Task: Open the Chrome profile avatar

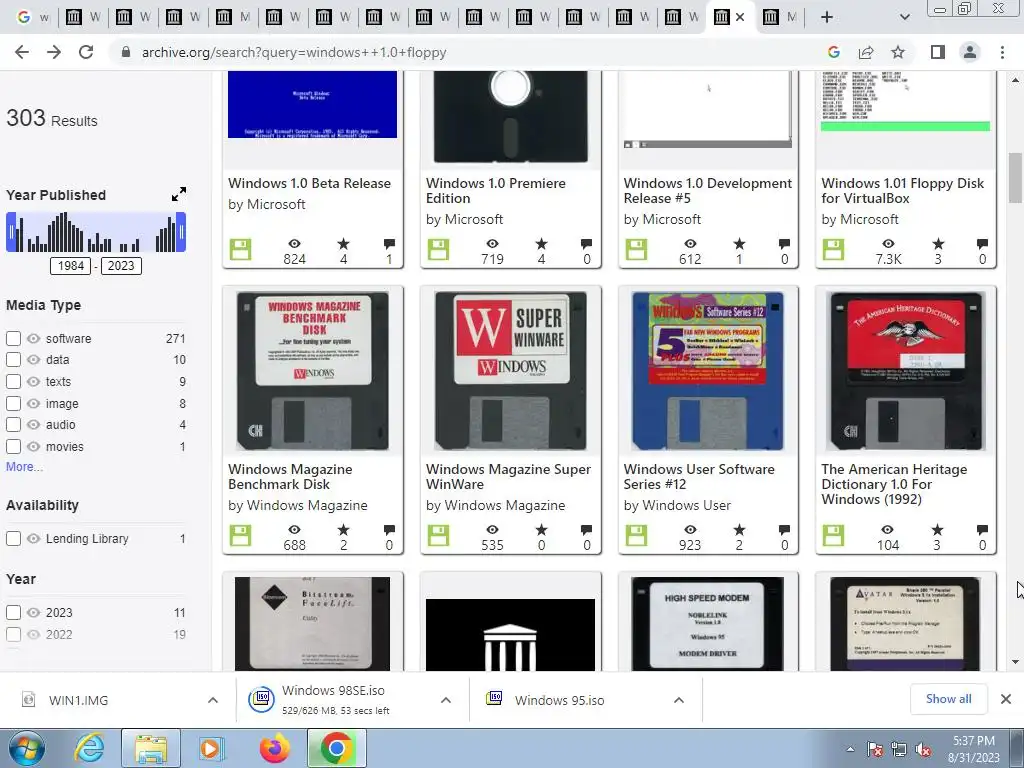Action: (x=970, y=52)
